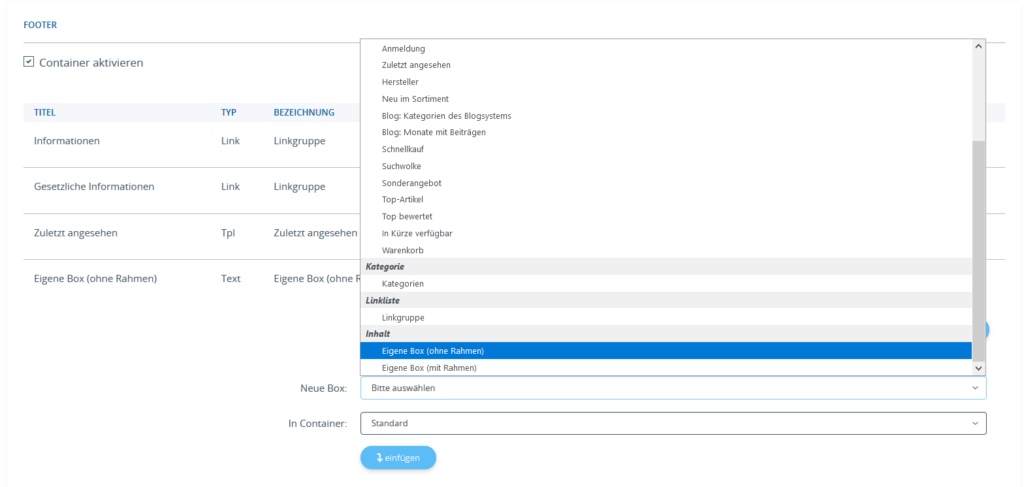Viewport: 1024px width, 487px height.
Task: Select Neu im Sortiment option
Action: tap(415, 99)
